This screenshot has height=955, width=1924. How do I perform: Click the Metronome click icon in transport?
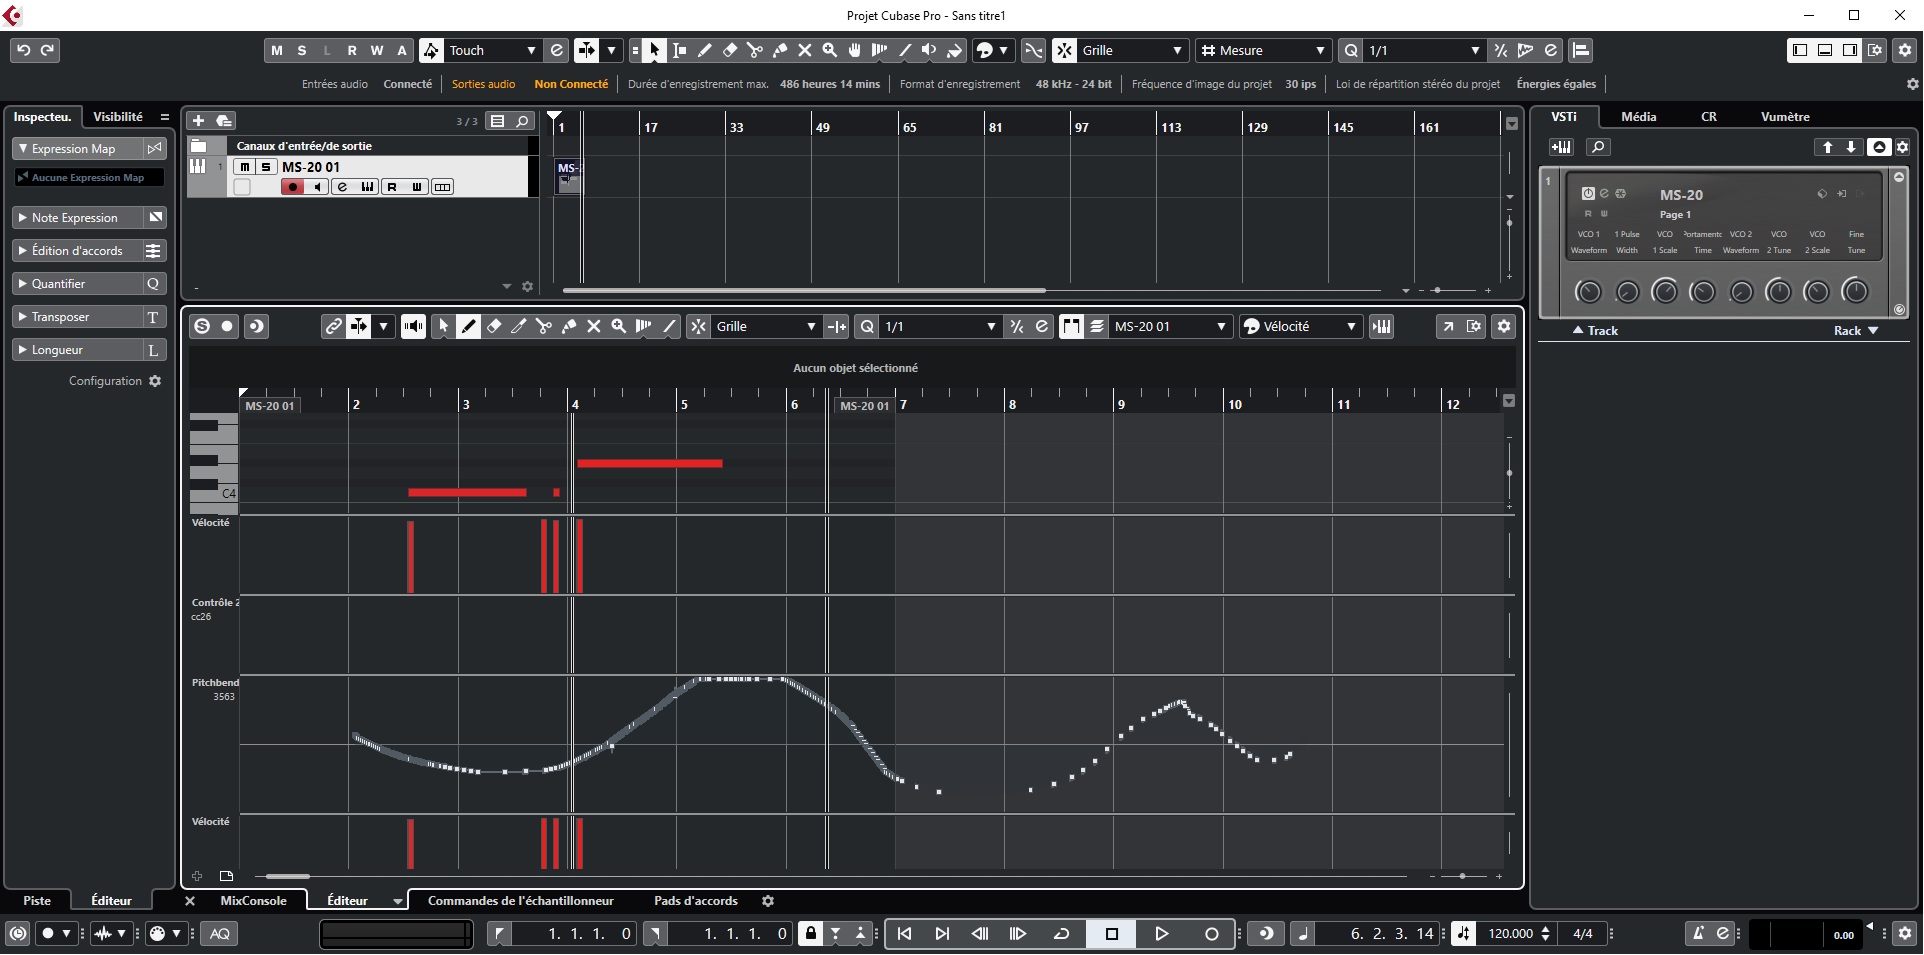pyautogui.click(x=1698, y=934)
